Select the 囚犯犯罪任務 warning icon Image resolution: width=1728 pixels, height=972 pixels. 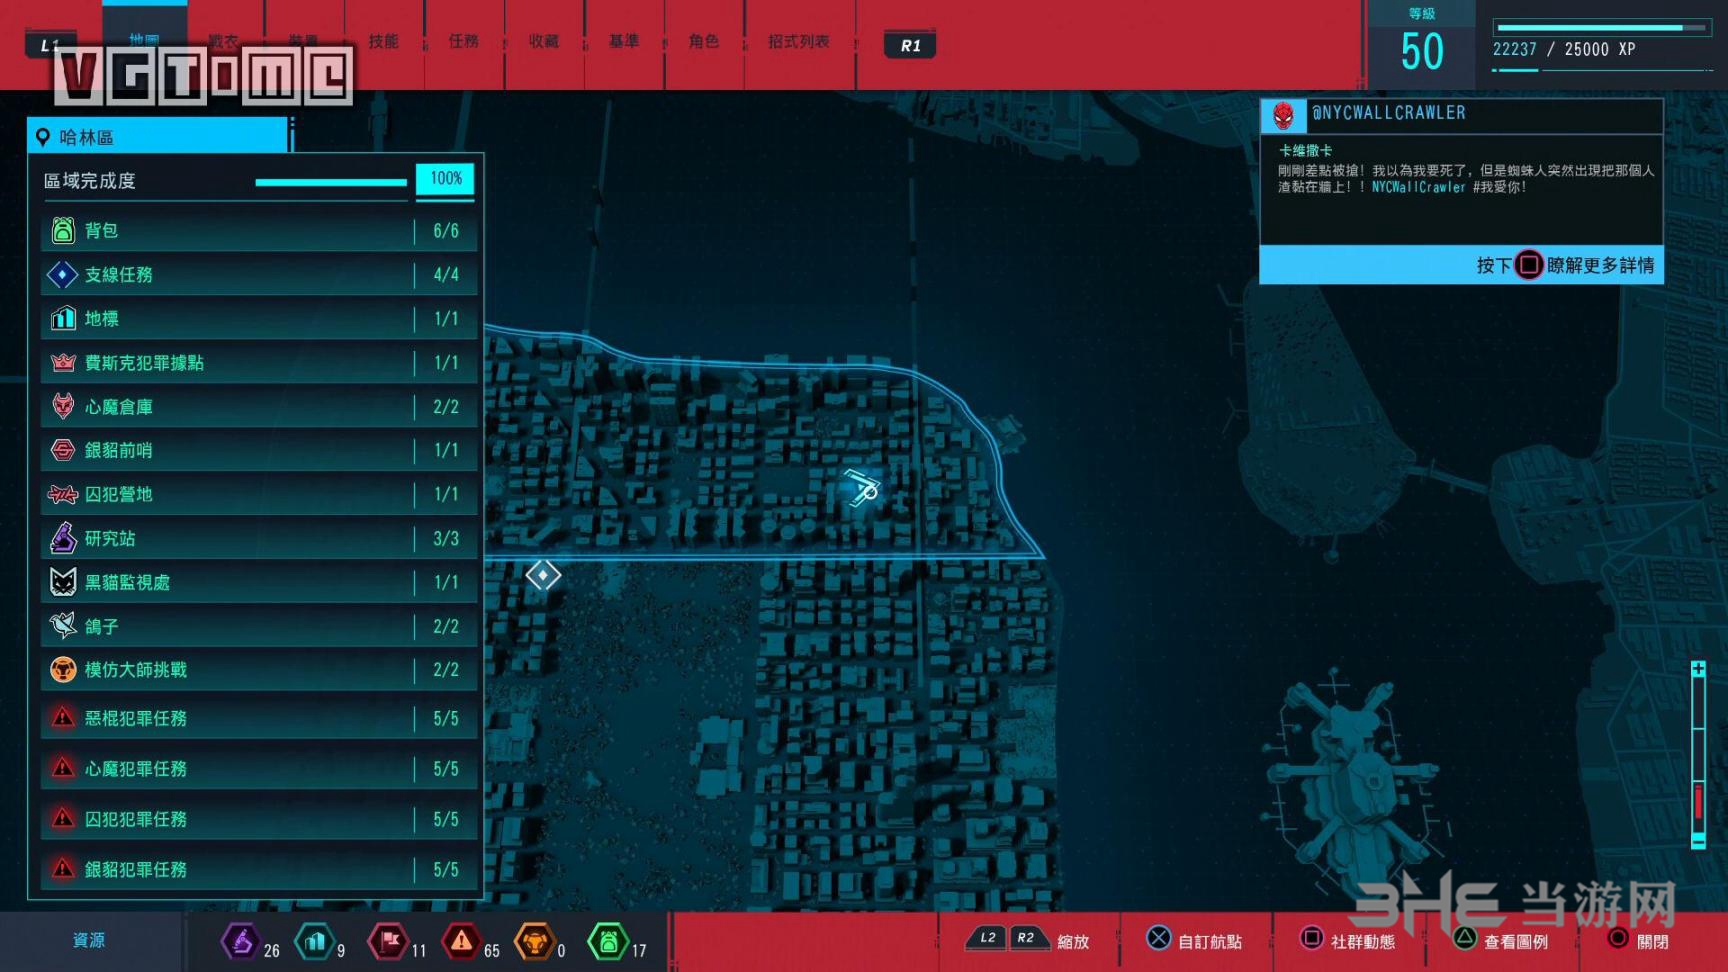(x=63, y=819)
